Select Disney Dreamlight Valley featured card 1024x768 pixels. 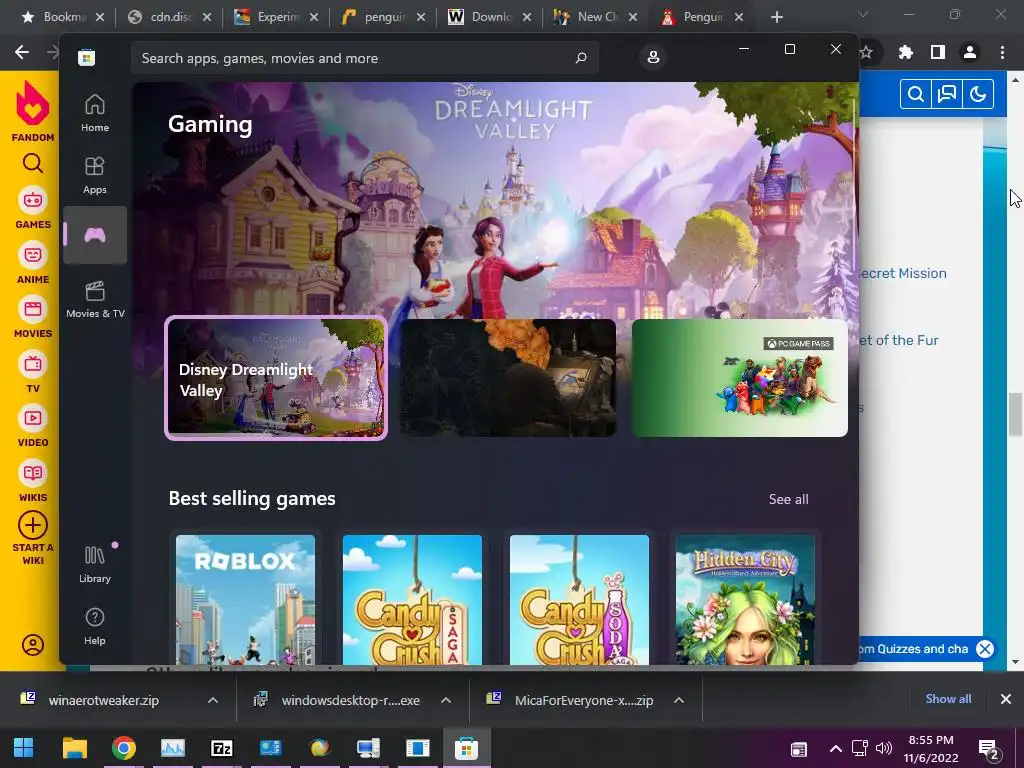276,378
